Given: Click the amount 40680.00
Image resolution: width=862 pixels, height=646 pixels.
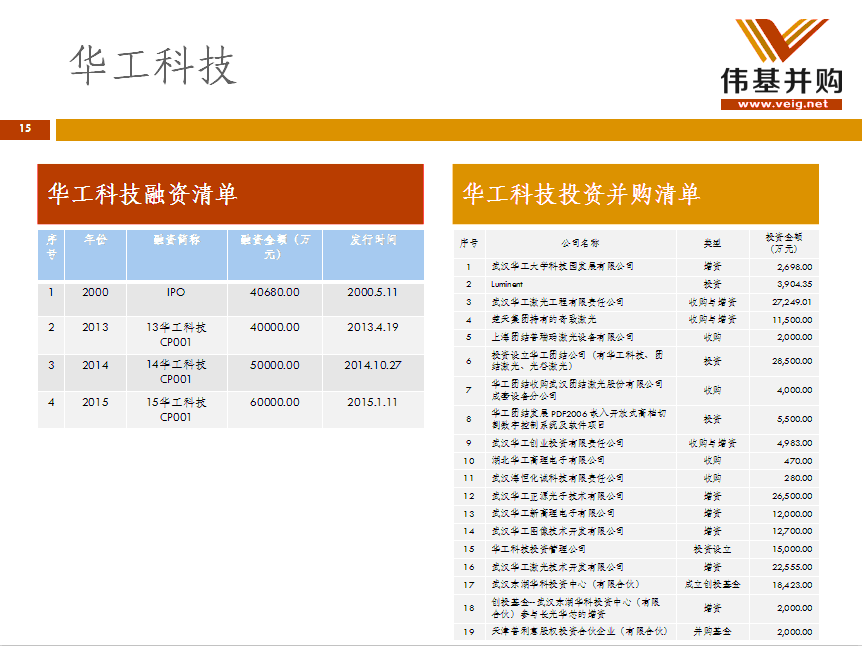Looking at the screenshot, I should [x=275, y=292].
